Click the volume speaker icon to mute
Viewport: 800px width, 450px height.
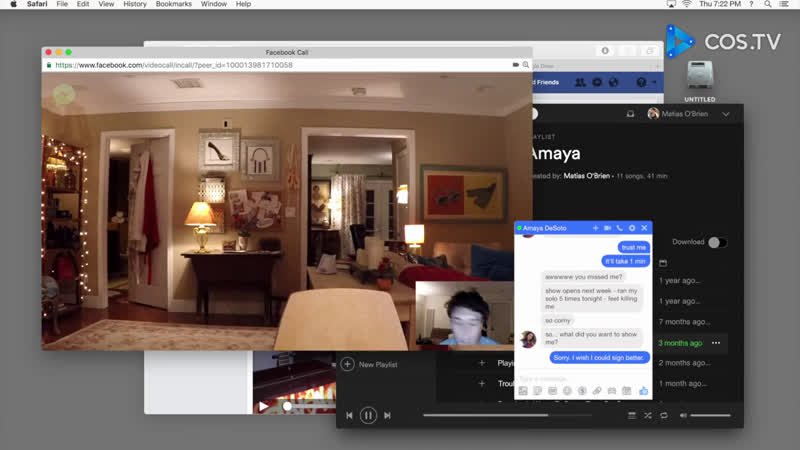683,416
